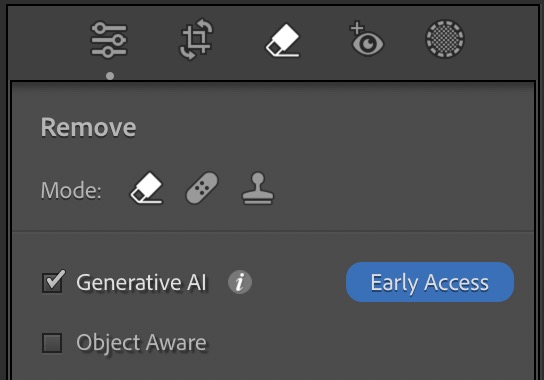Click the checkmark inside Generative AI box
Screen dimensions: 544x380
(56, 279)
